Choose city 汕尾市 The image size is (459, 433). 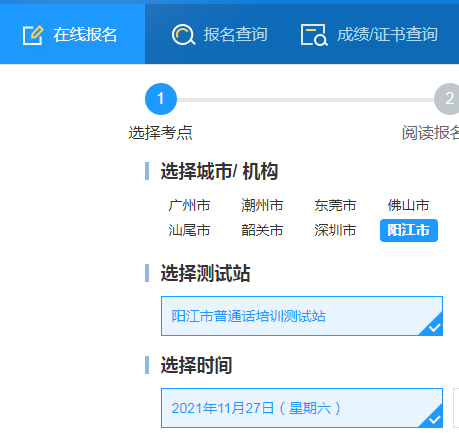pyautogui.click(x=189, y=230)
